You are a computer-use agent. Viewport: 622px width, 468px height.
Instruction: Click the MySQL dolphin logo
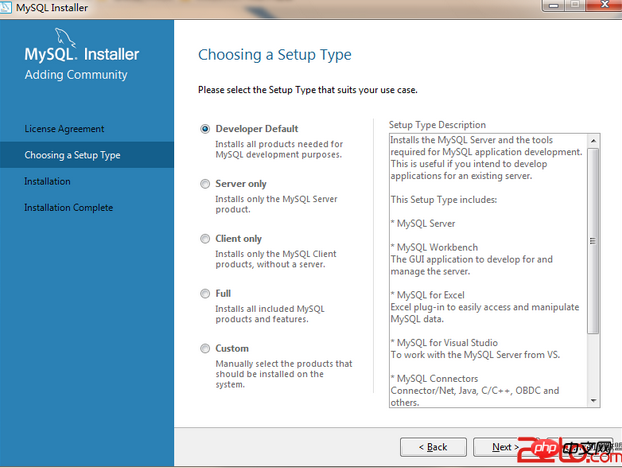point(65,37)
